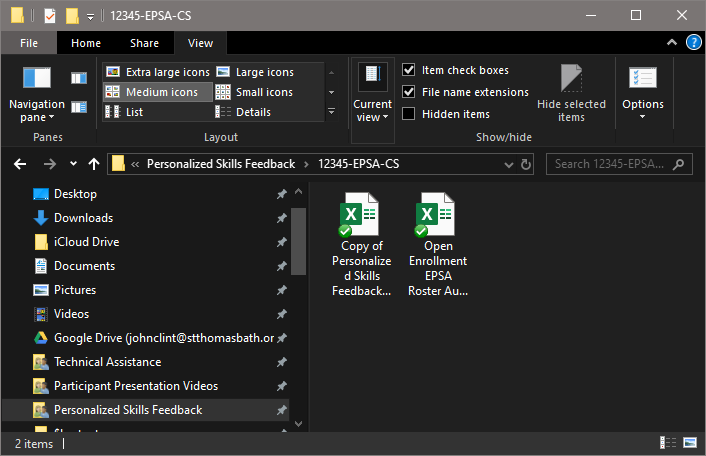Image resolution: width=706 pixels, height=456 pixels.
Task: Choose Medium icons layout
Action: pyautogui.click(x=158, y=92)
